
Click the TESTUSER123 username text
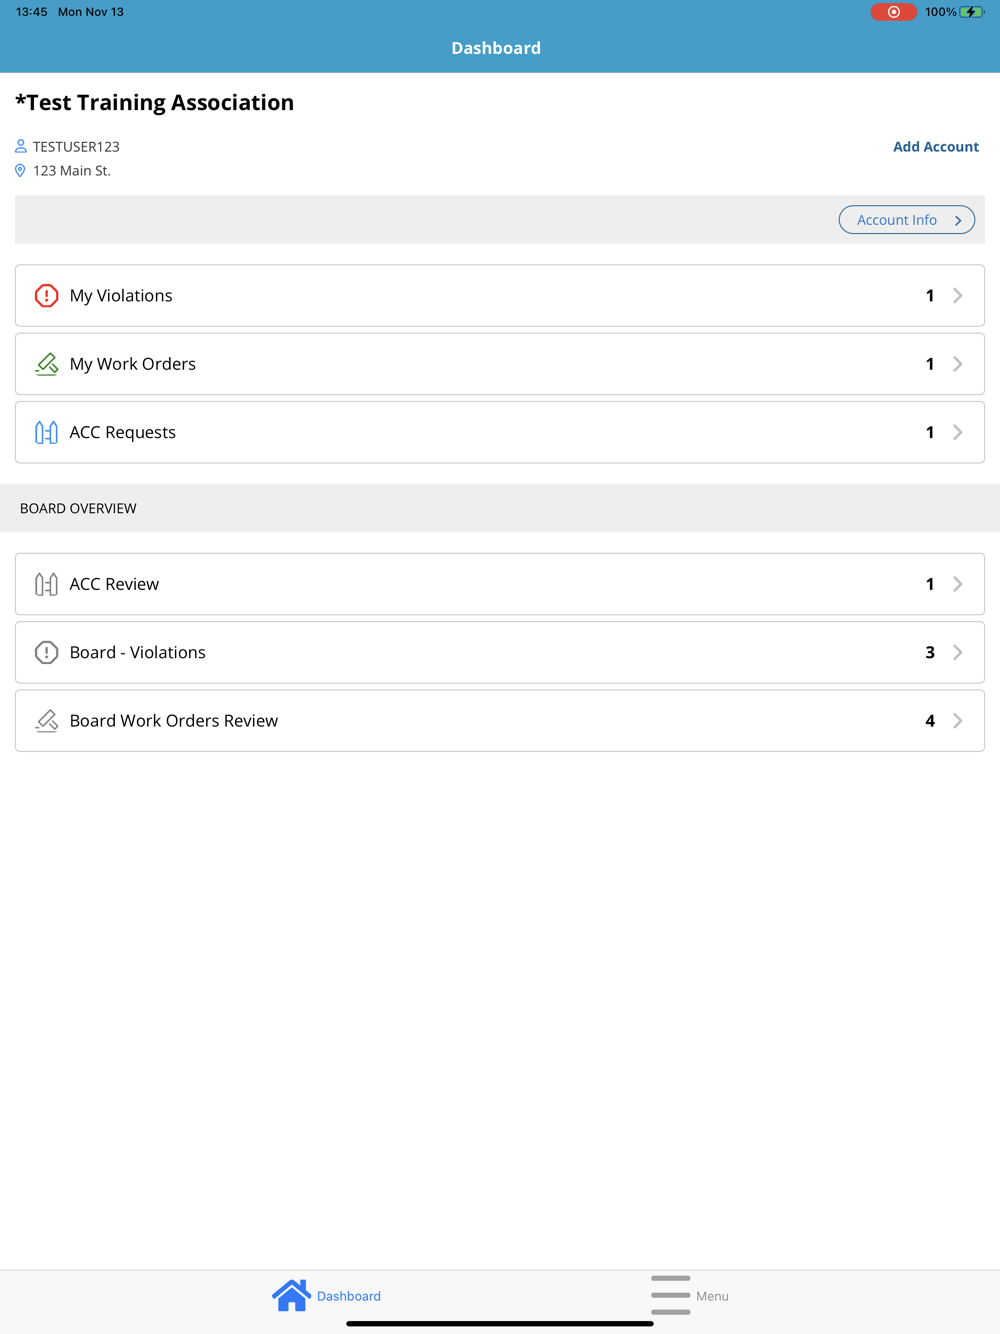pyautogui.click(x=76, y=147)
